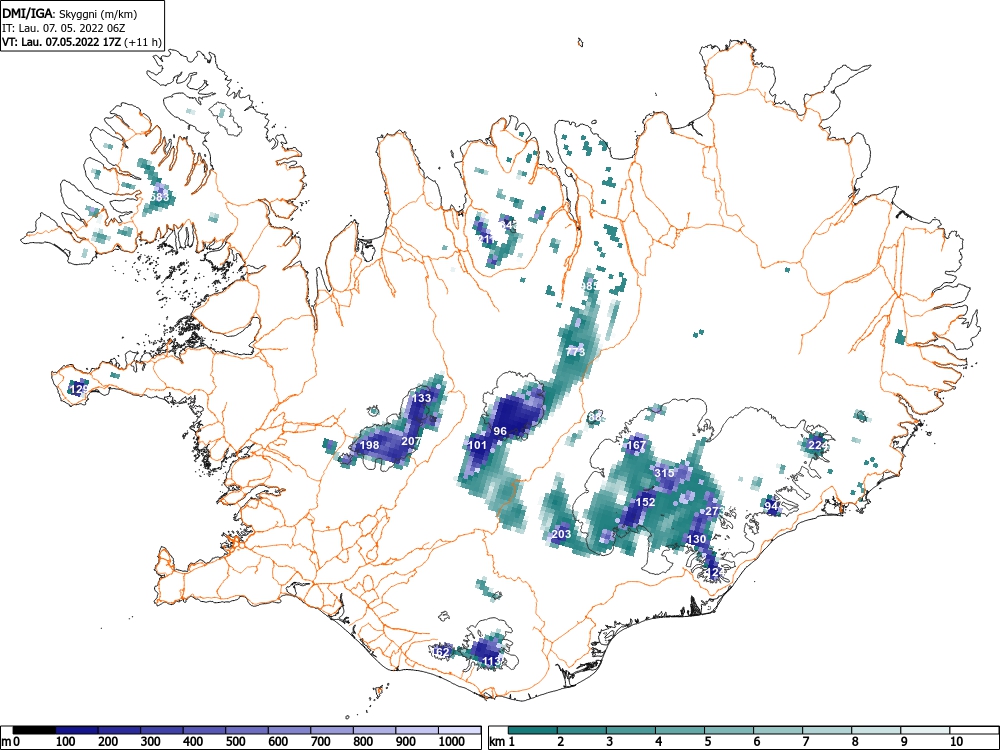
Task: Click the '207' visibility value on the map
Action: coord(411,441)
